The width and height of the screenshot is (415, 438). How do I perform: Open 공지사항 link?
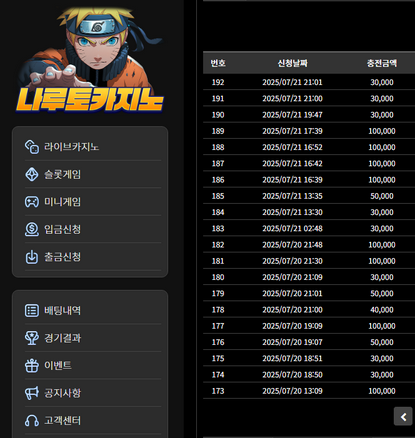click(x=63, y=393)
